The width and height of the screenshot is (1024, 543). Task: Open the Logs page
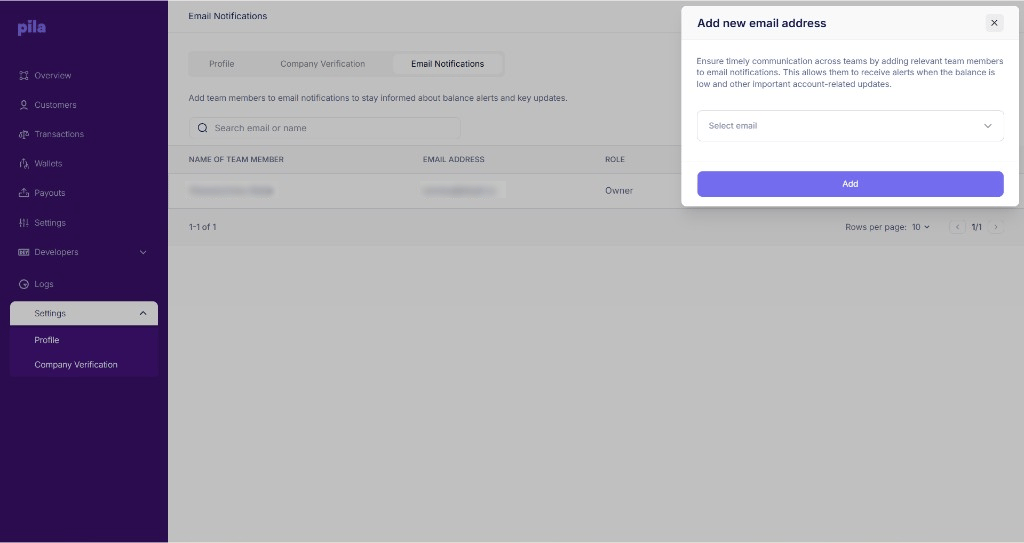[x=44, y=284]
